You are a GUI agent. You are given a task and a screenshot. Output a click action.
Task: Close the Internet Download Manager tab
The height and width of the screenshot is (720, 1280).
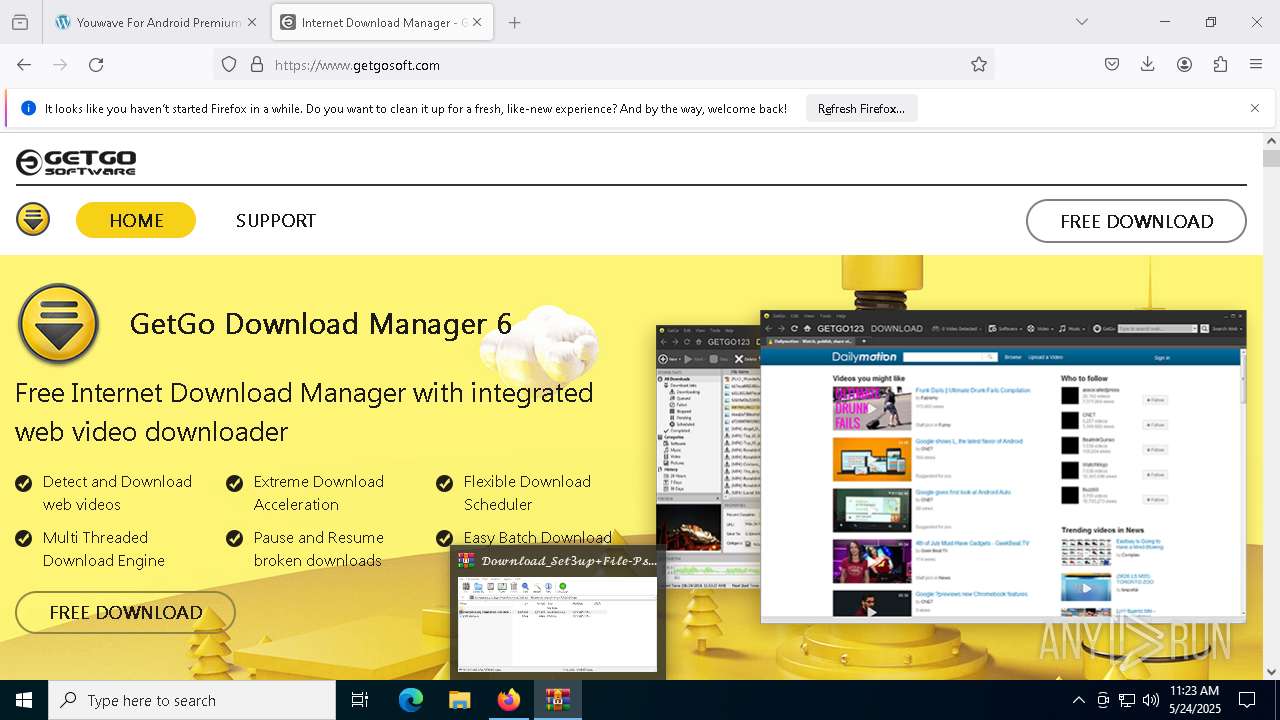[x=477, y=22]
